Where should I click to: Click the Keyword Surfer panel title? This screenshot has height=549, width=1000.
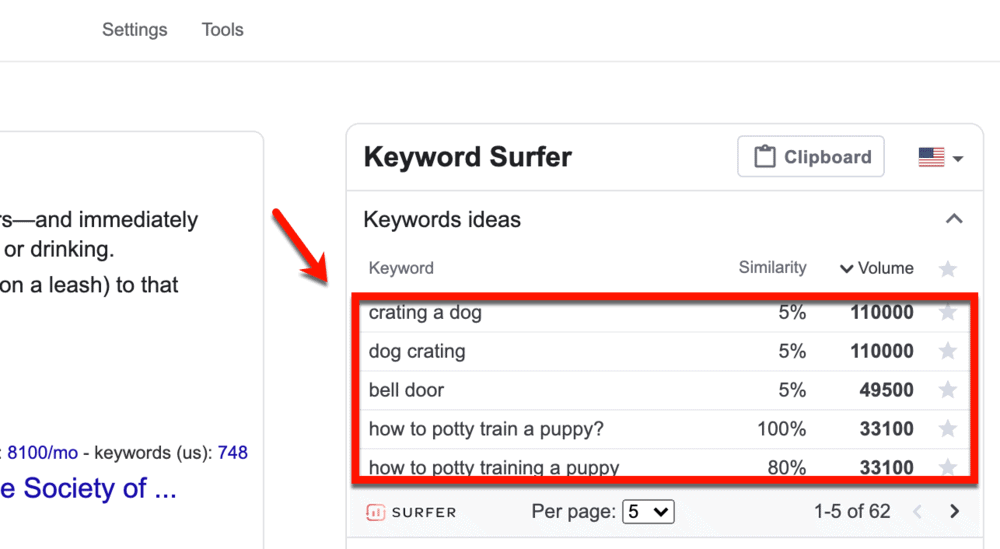[x=467, y=157]
